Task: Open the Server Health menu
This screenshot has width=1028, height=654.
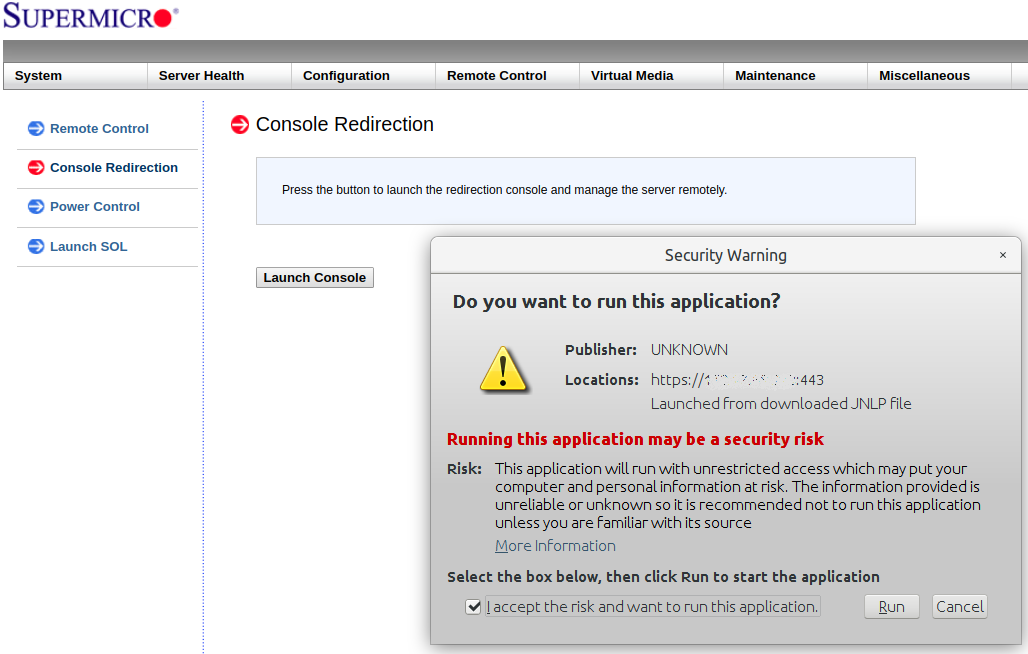Action: 201,76
